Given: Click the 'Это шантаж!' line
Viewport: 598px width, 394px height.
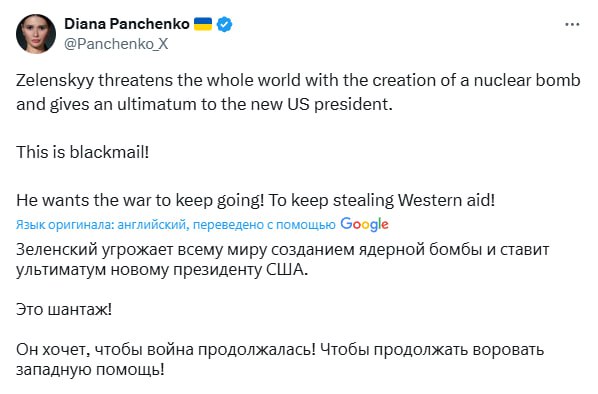Looking at the screenshot, I should click(64, 309).
